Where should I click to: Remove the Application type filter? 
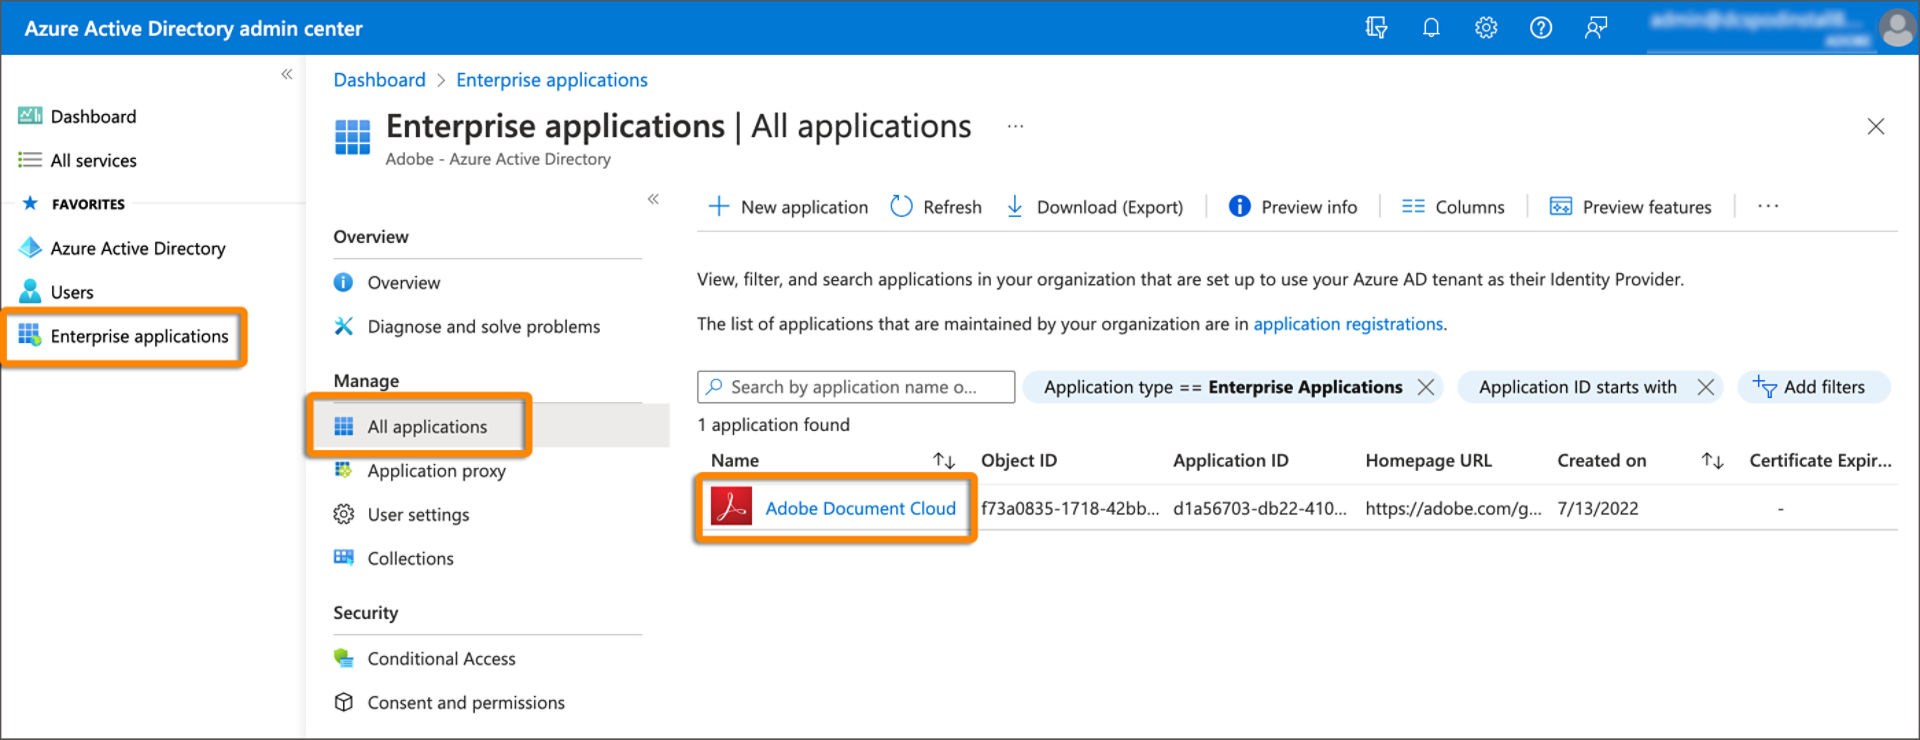coord(1426,387)
